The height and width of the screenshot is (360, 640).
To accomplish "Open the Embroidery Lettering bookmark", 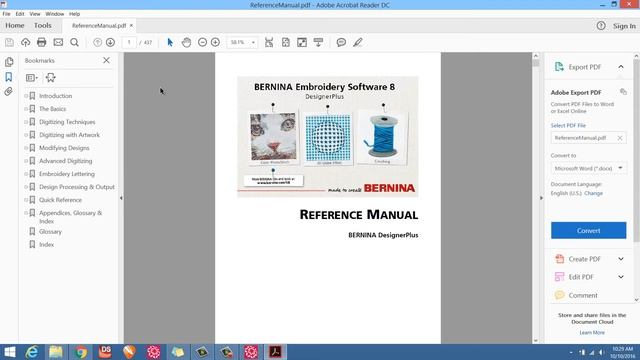I will coord(67,174).
